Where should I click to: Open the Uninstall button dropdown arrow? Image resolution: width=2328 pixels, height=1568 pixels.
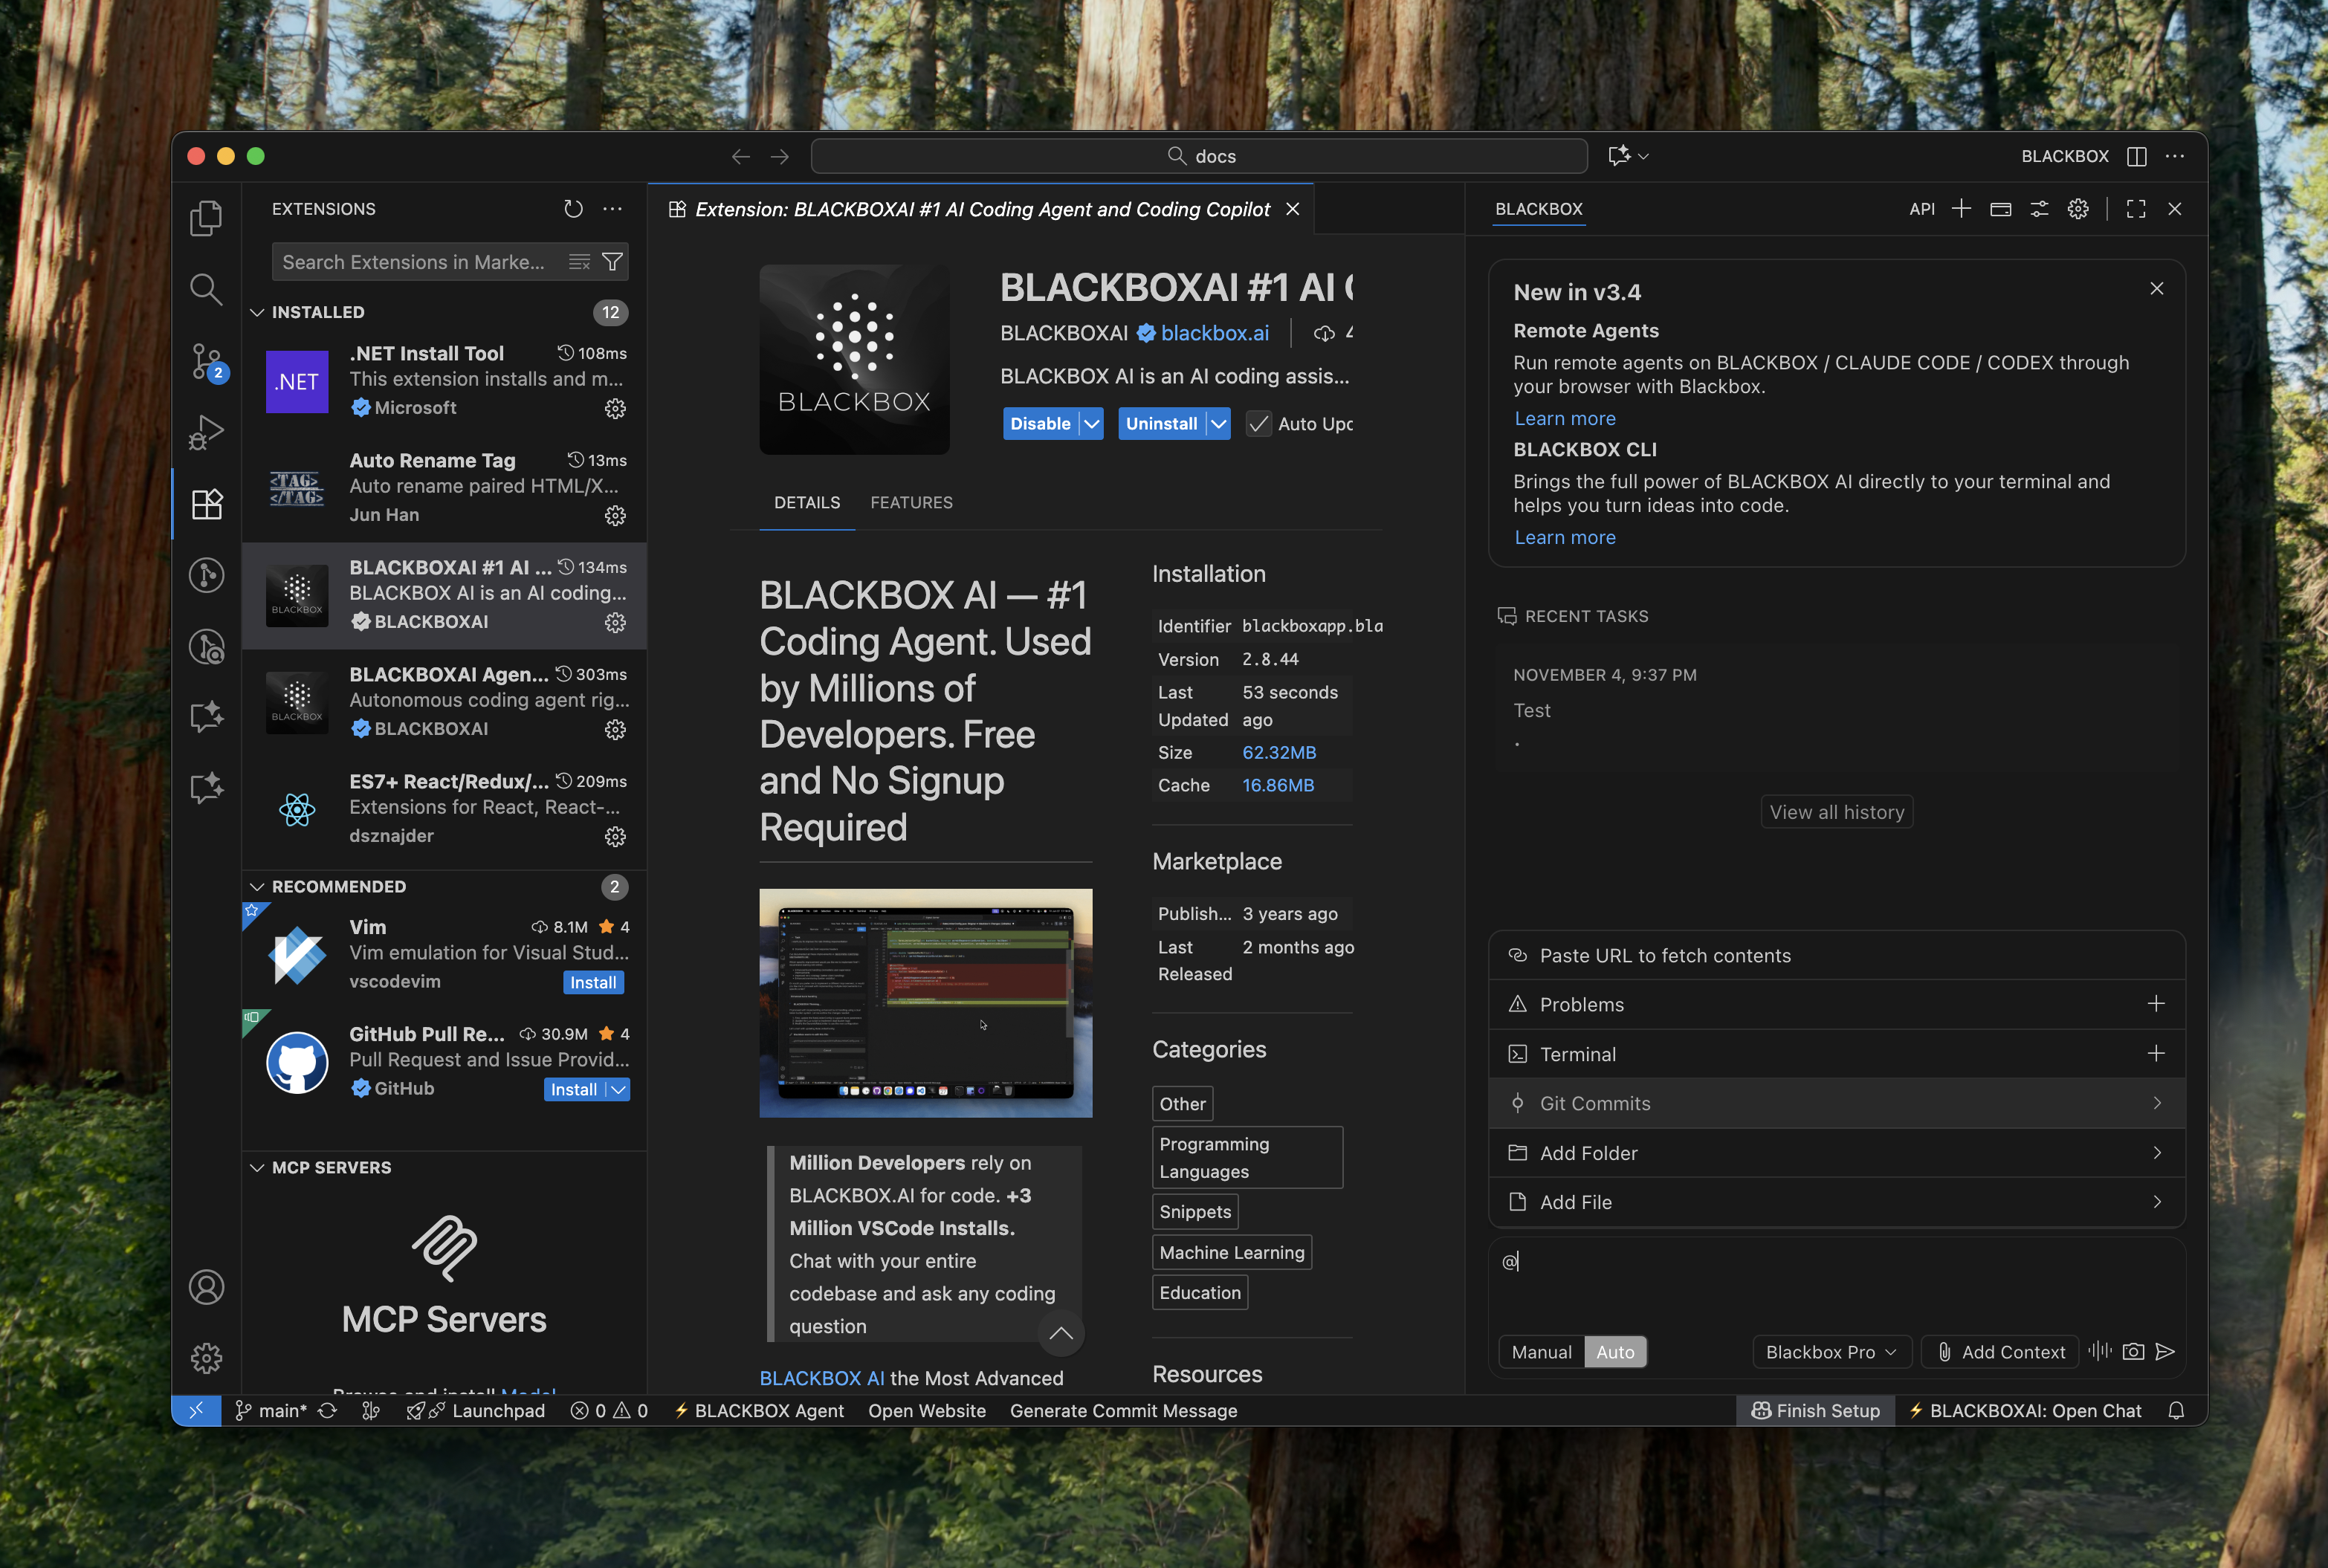1218,424
